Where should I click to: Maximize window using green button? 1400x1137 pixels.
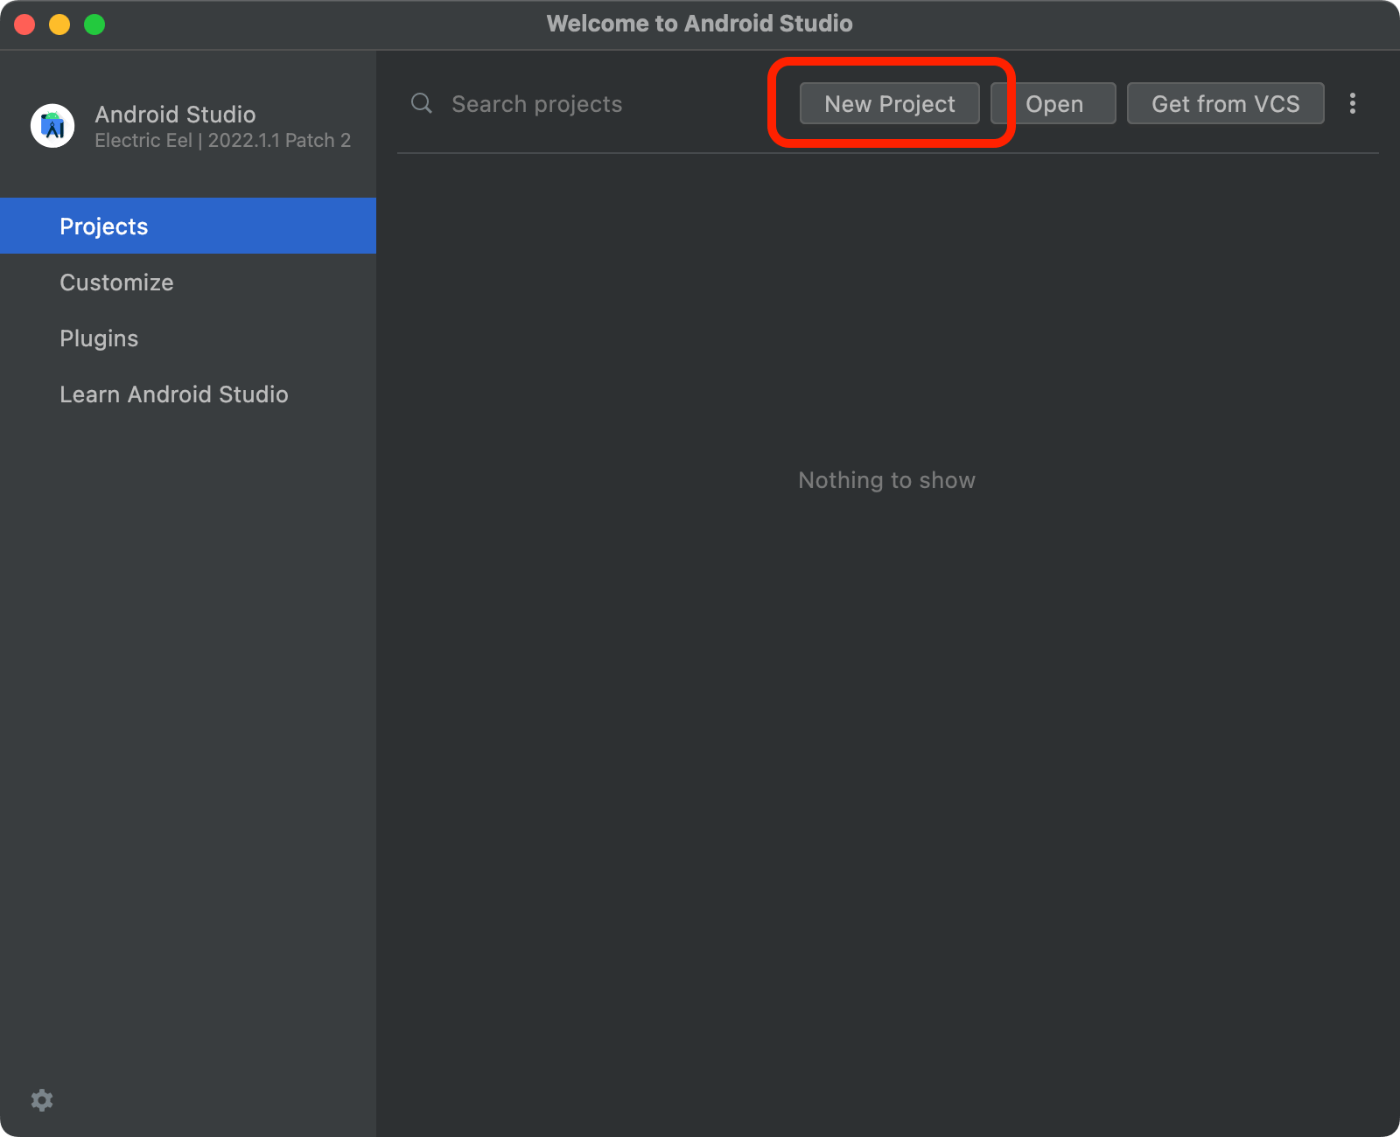coord(95,24)
